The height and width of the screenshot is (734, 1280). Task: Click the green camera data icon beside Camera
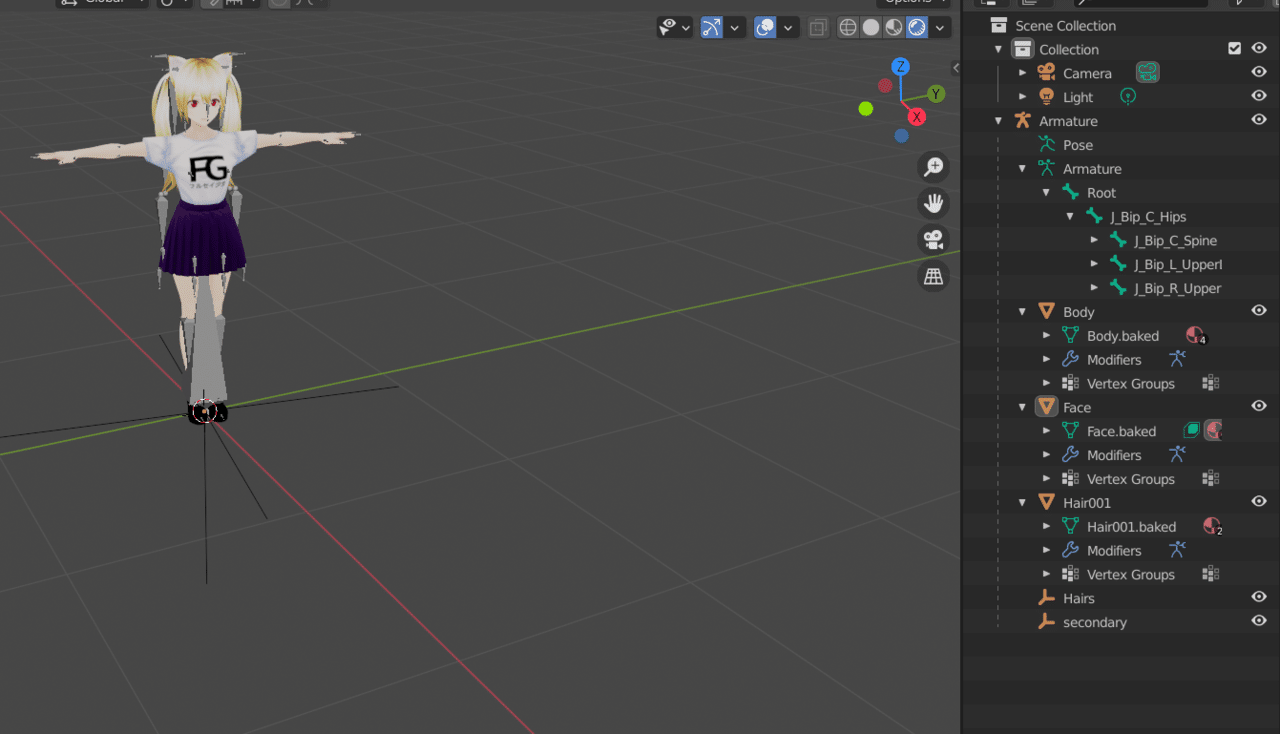(1147, 72)
